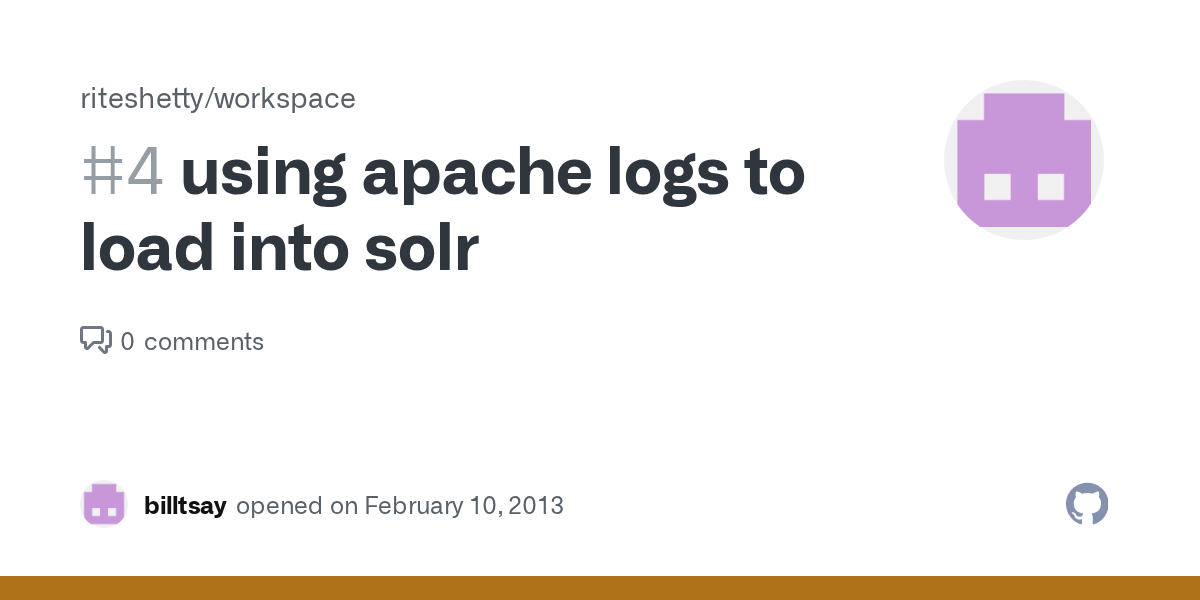This screenshot has width=1200, height=600.
Task: Click the small billtsay avatar icon
Action: tap(104, 504)
